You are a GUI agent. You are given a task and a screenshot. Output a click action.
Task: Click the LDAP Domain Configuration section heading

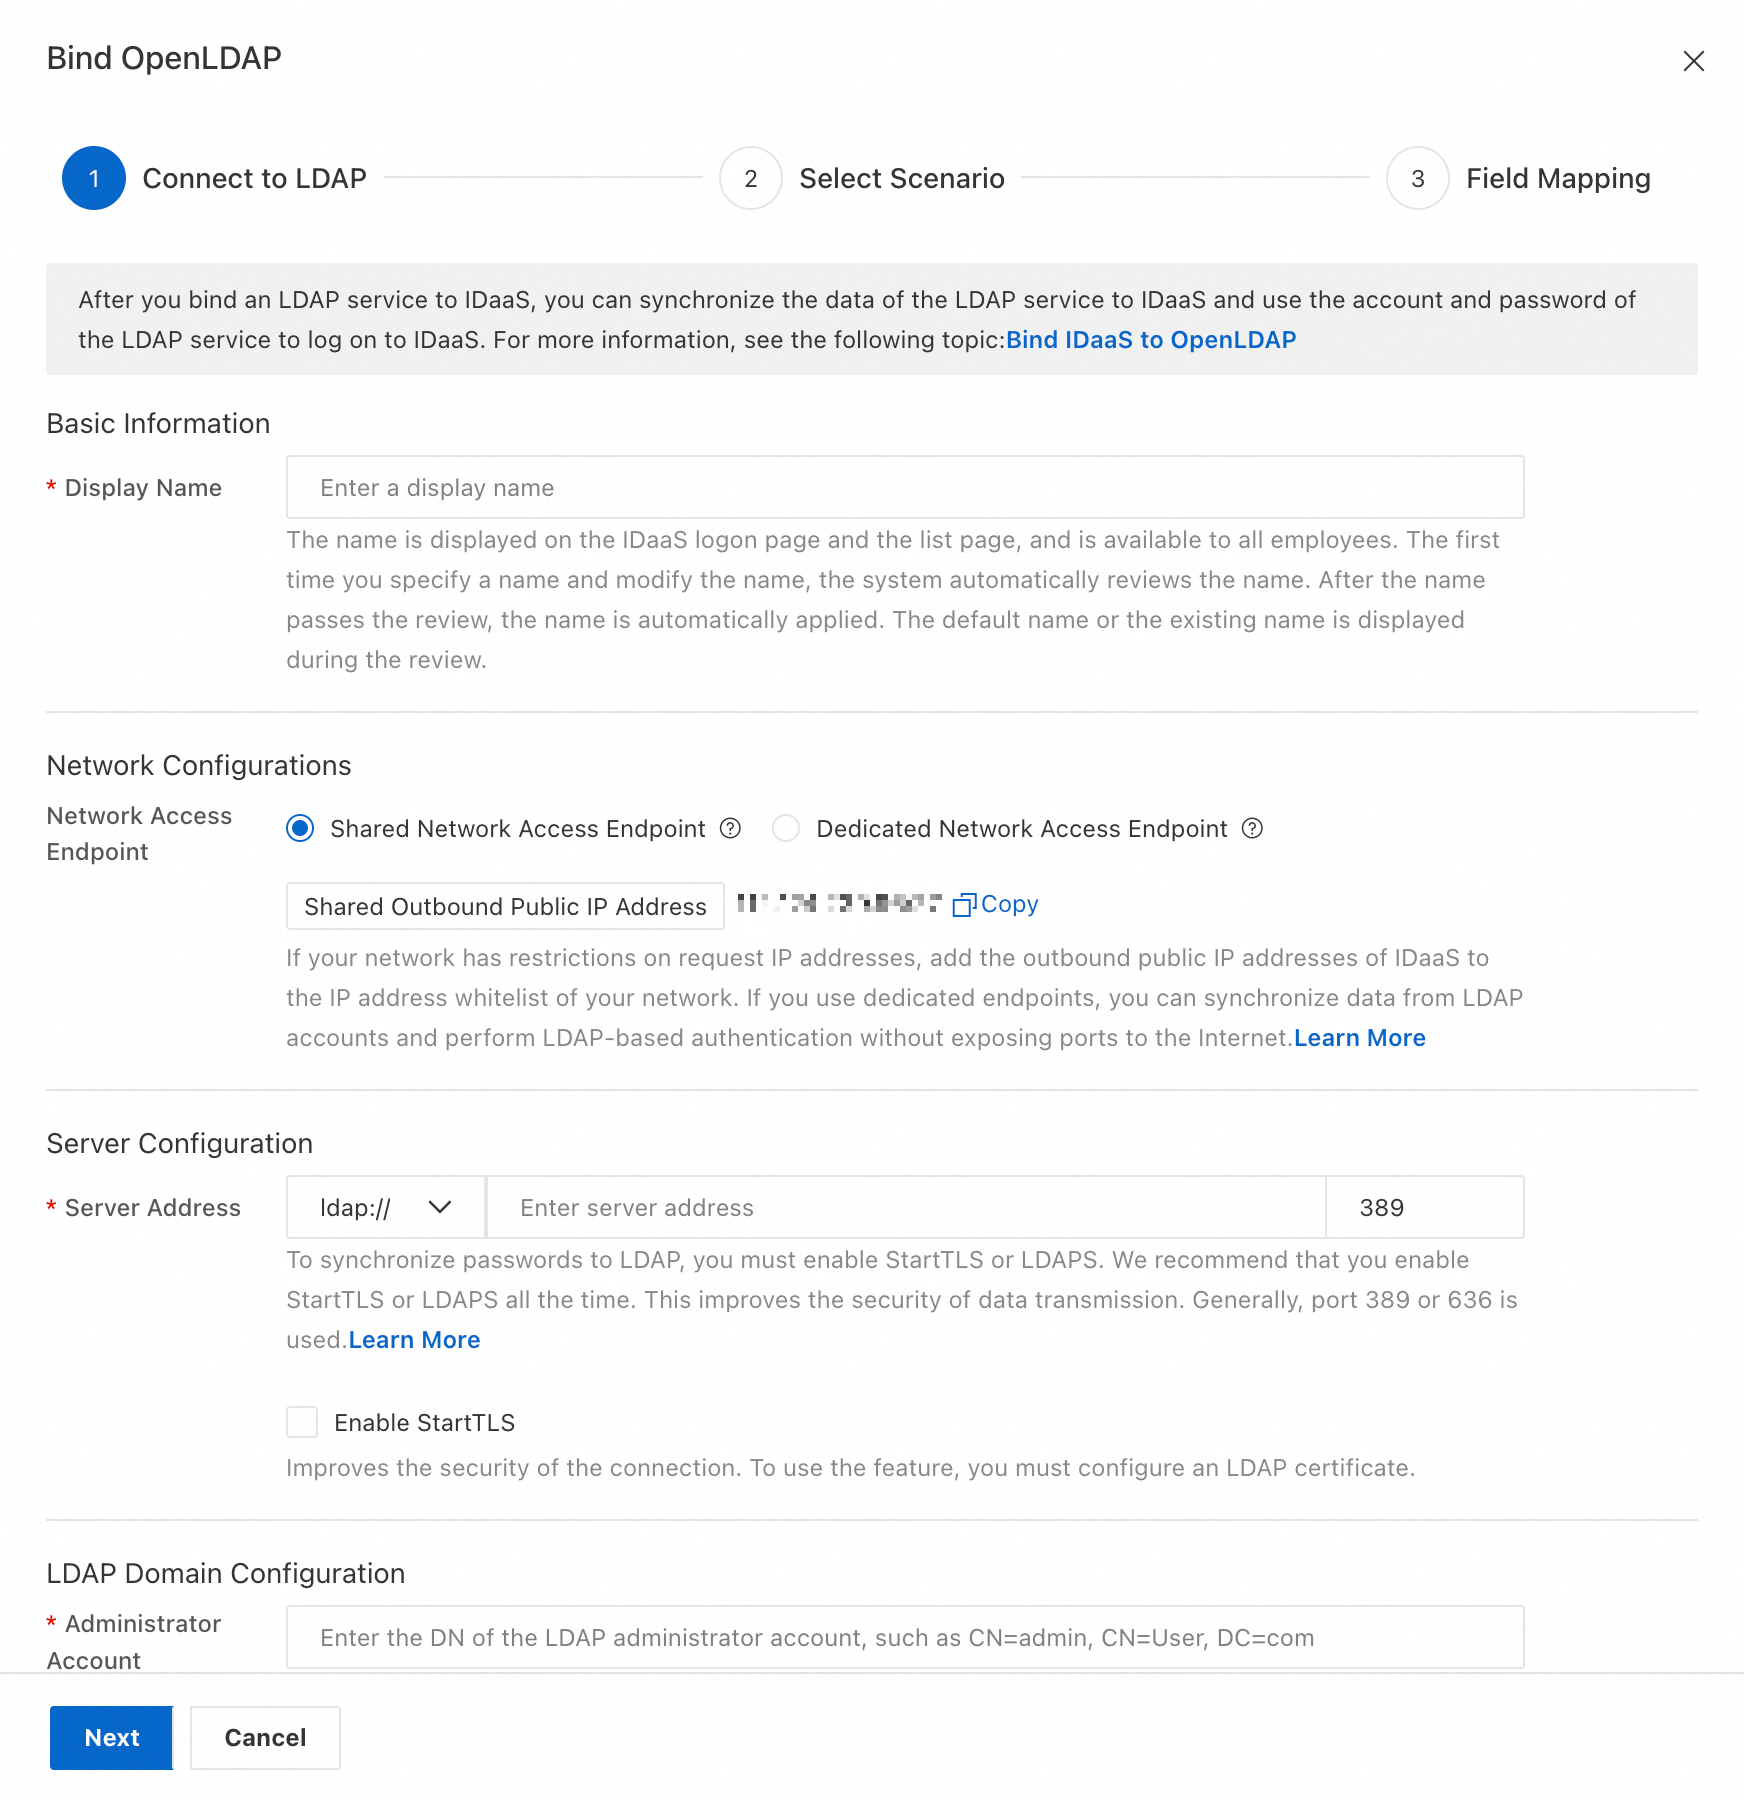point(226,1574)
